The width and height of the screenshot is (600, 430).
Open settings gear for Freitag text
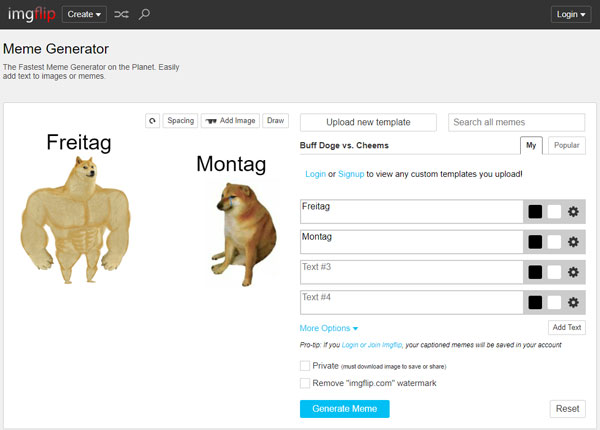[573, 212]
